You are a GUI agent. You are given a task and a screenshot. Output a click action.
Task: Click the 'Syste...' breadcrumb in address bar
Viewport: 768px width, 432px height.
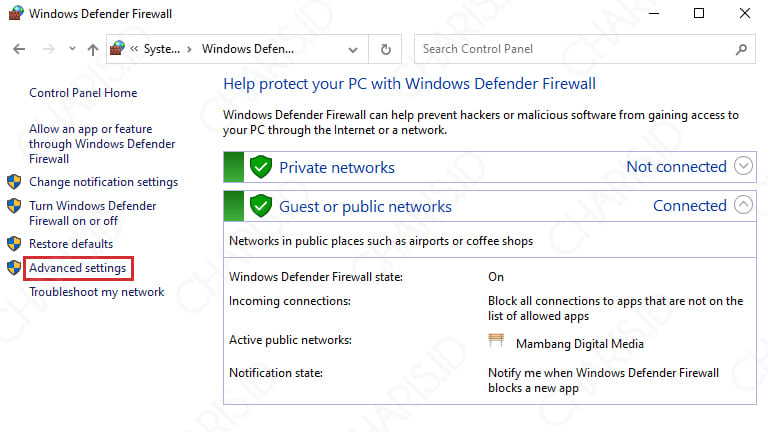pyautogui.click(x=162, y=49)
